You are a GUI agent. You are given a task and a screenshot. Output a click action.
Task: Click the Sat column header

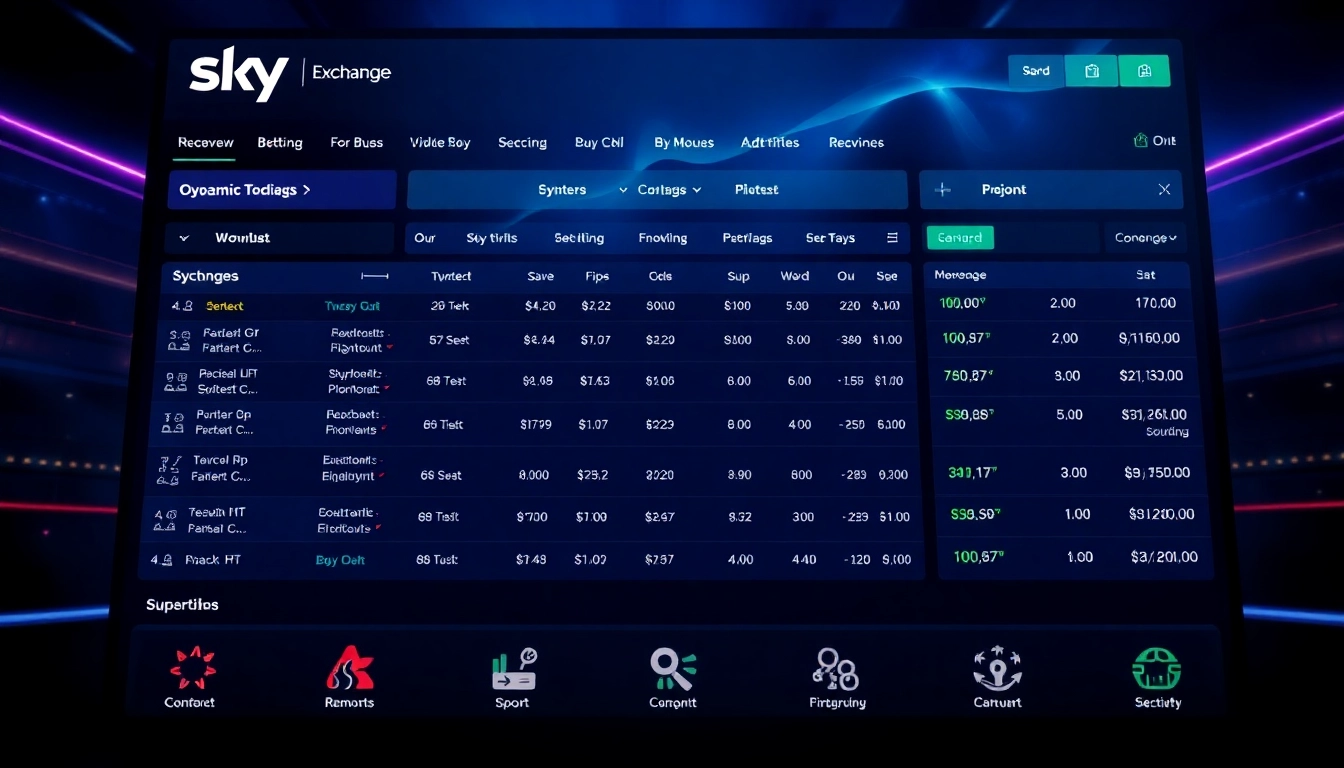coord(1146,275)
